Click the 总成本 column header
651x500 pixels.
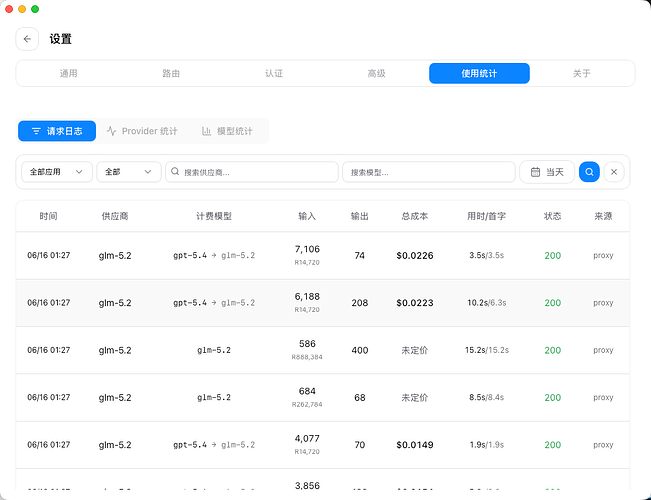point(414,216)
